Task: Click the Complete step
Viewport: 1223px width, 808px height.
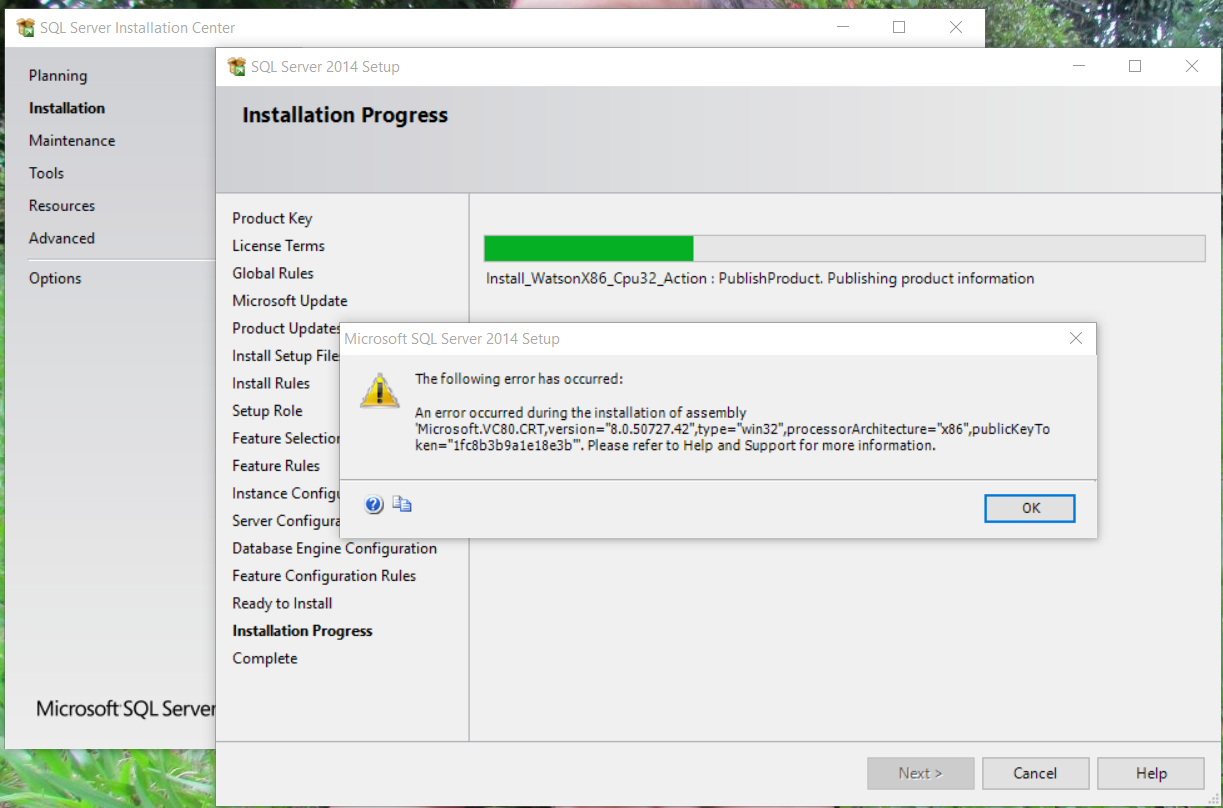Action: point(265,658)
